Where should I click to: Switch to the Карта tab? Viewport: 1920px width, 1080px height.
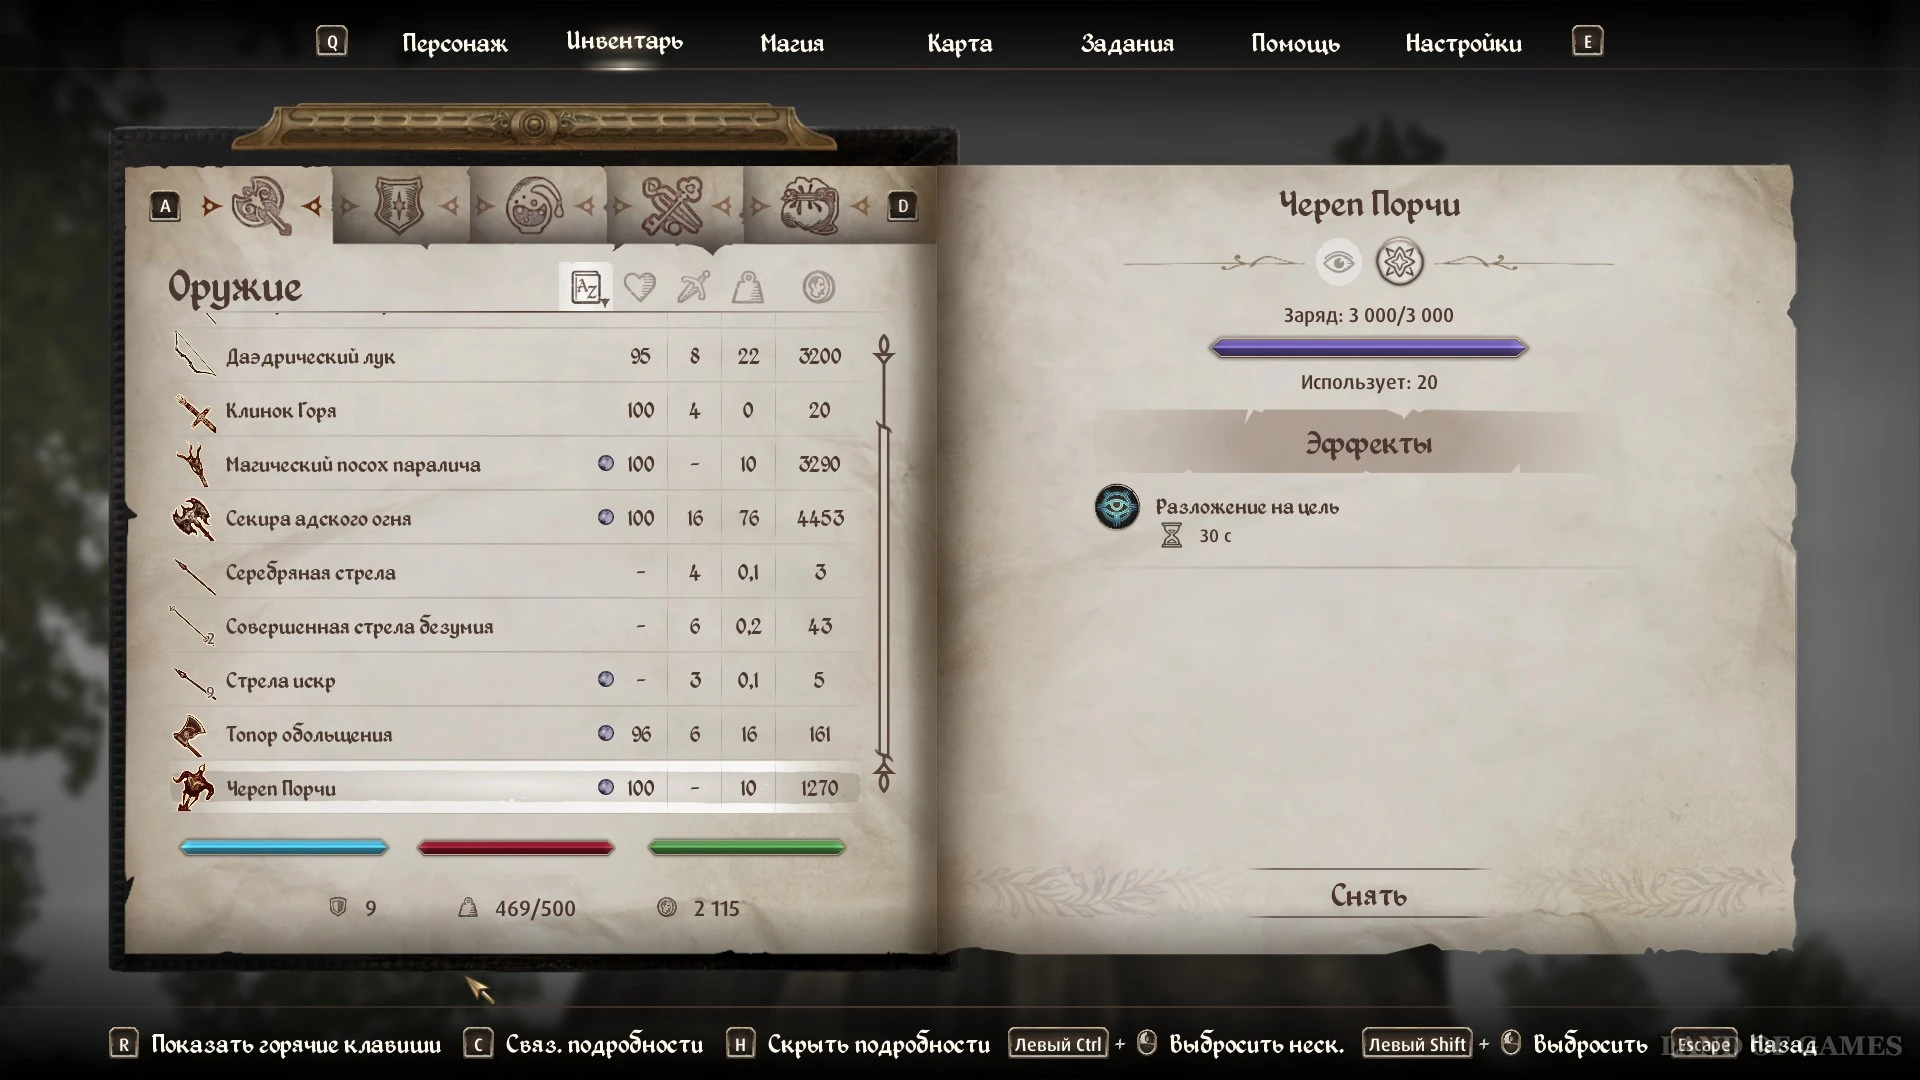[959, 43]
